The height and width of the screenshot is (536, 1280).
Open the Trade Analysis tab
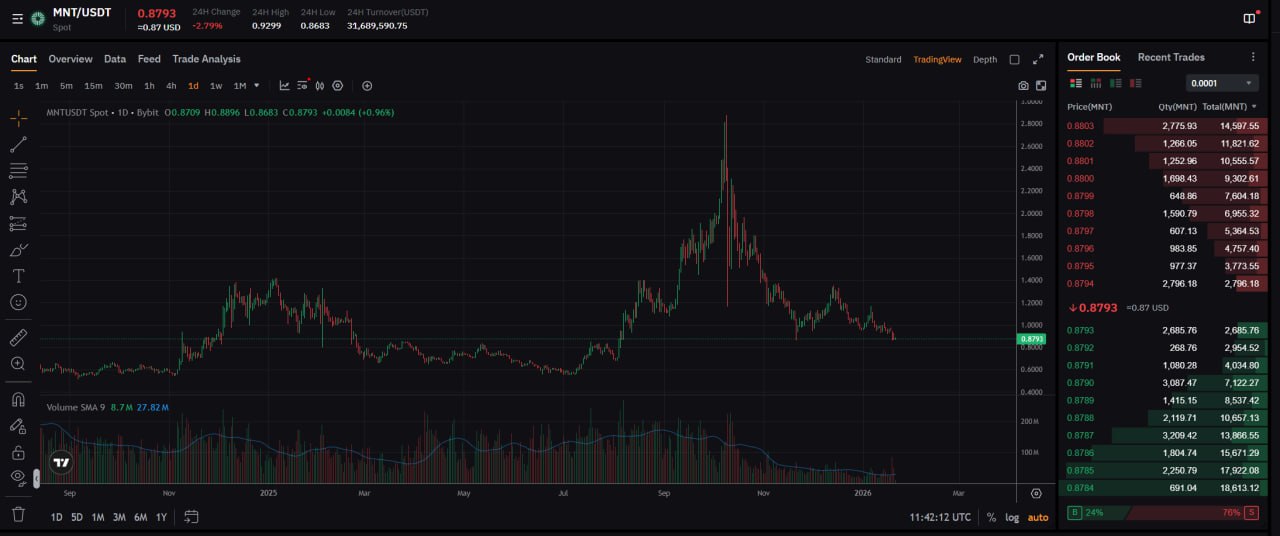tap(206, 59)
